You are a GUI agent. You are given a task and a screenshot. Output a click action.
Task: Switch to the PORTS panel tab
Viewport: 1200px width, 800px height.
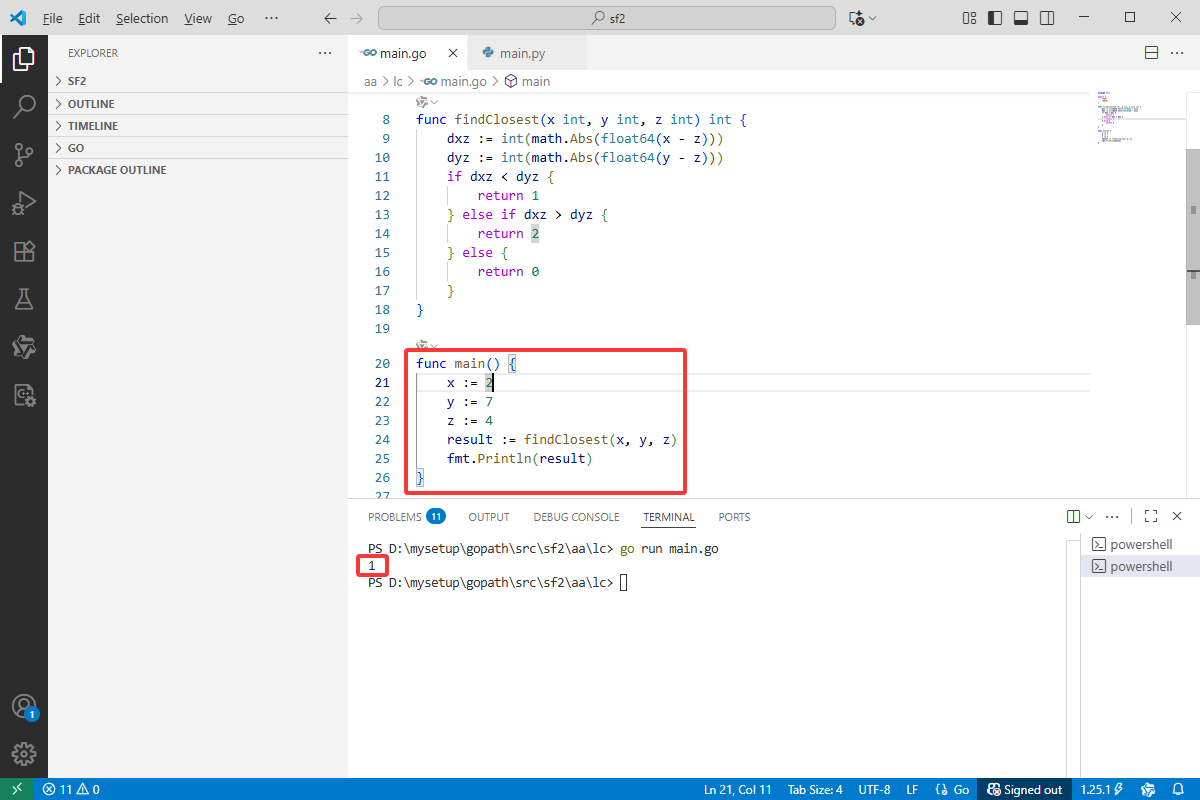click(x=734, y=517)
